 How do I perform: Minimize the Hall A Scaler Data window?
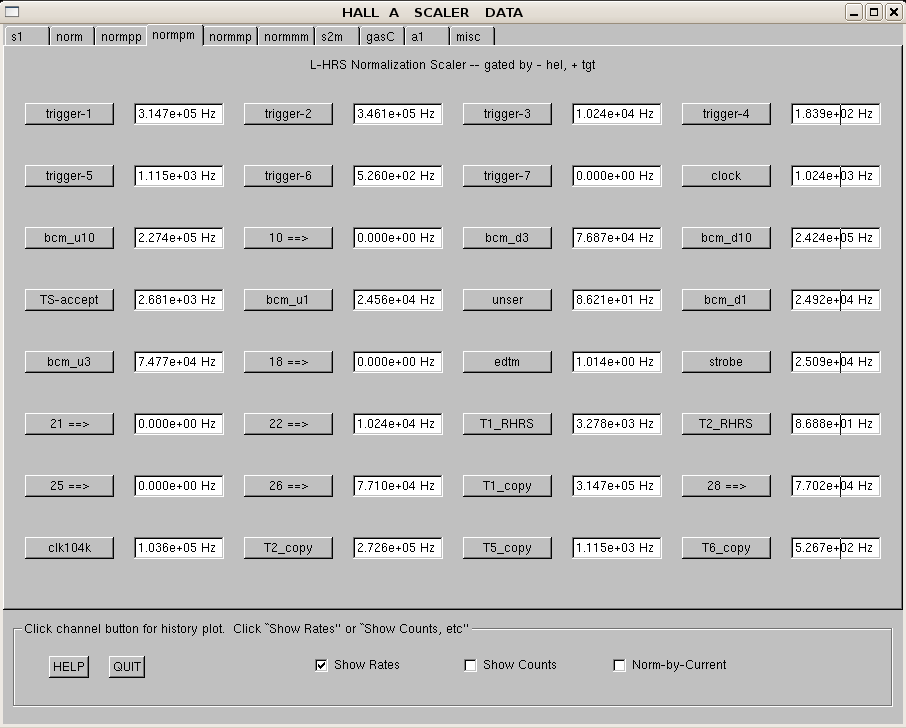pyautogui.click(x=855, y=12)
